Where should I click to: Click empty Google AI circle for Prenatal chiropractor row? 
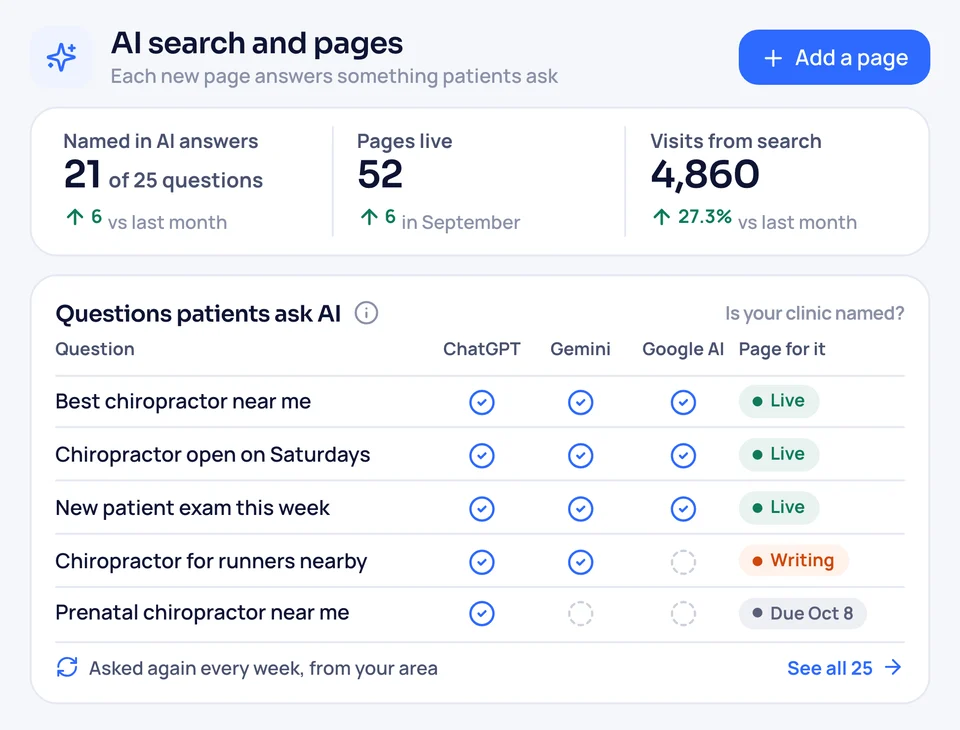click(683, 614)
